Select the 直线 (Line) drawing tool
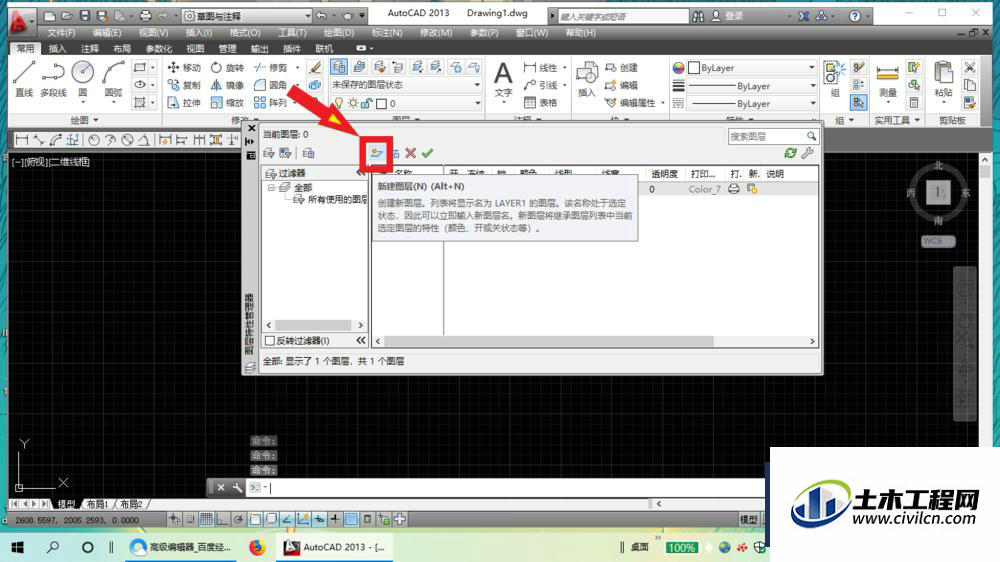Viewport: 1000px width, 562px height. point(24,78)
